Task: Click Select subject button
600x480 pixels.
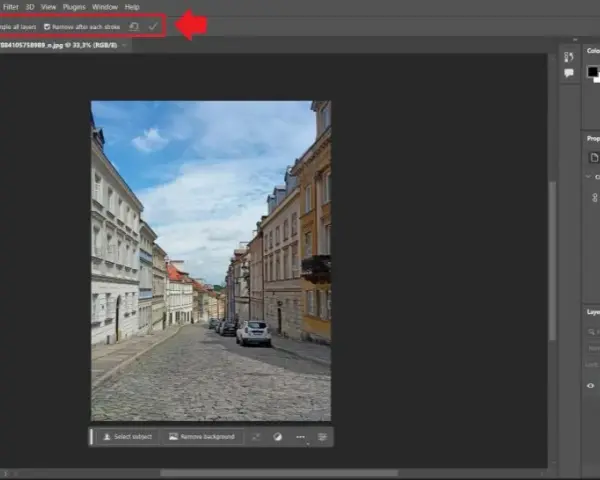Action: tap(128, 437)
